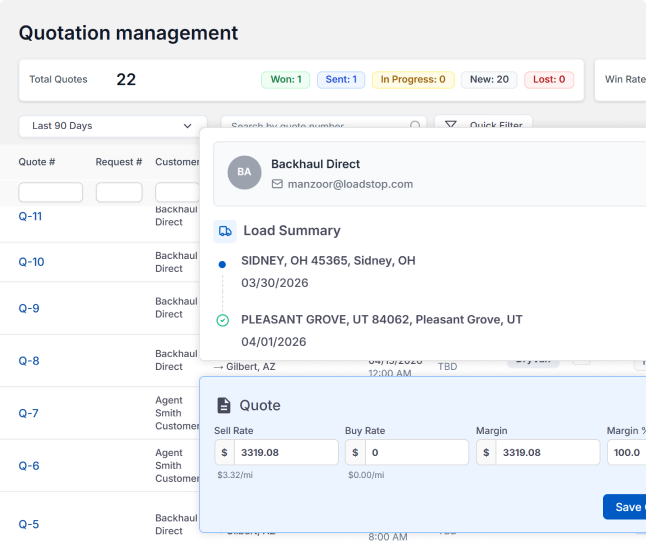The width and height of the screenshot is (646, 550).
Task: Click the Quick Filter funnel icon
Action: [x=451, y=124]
